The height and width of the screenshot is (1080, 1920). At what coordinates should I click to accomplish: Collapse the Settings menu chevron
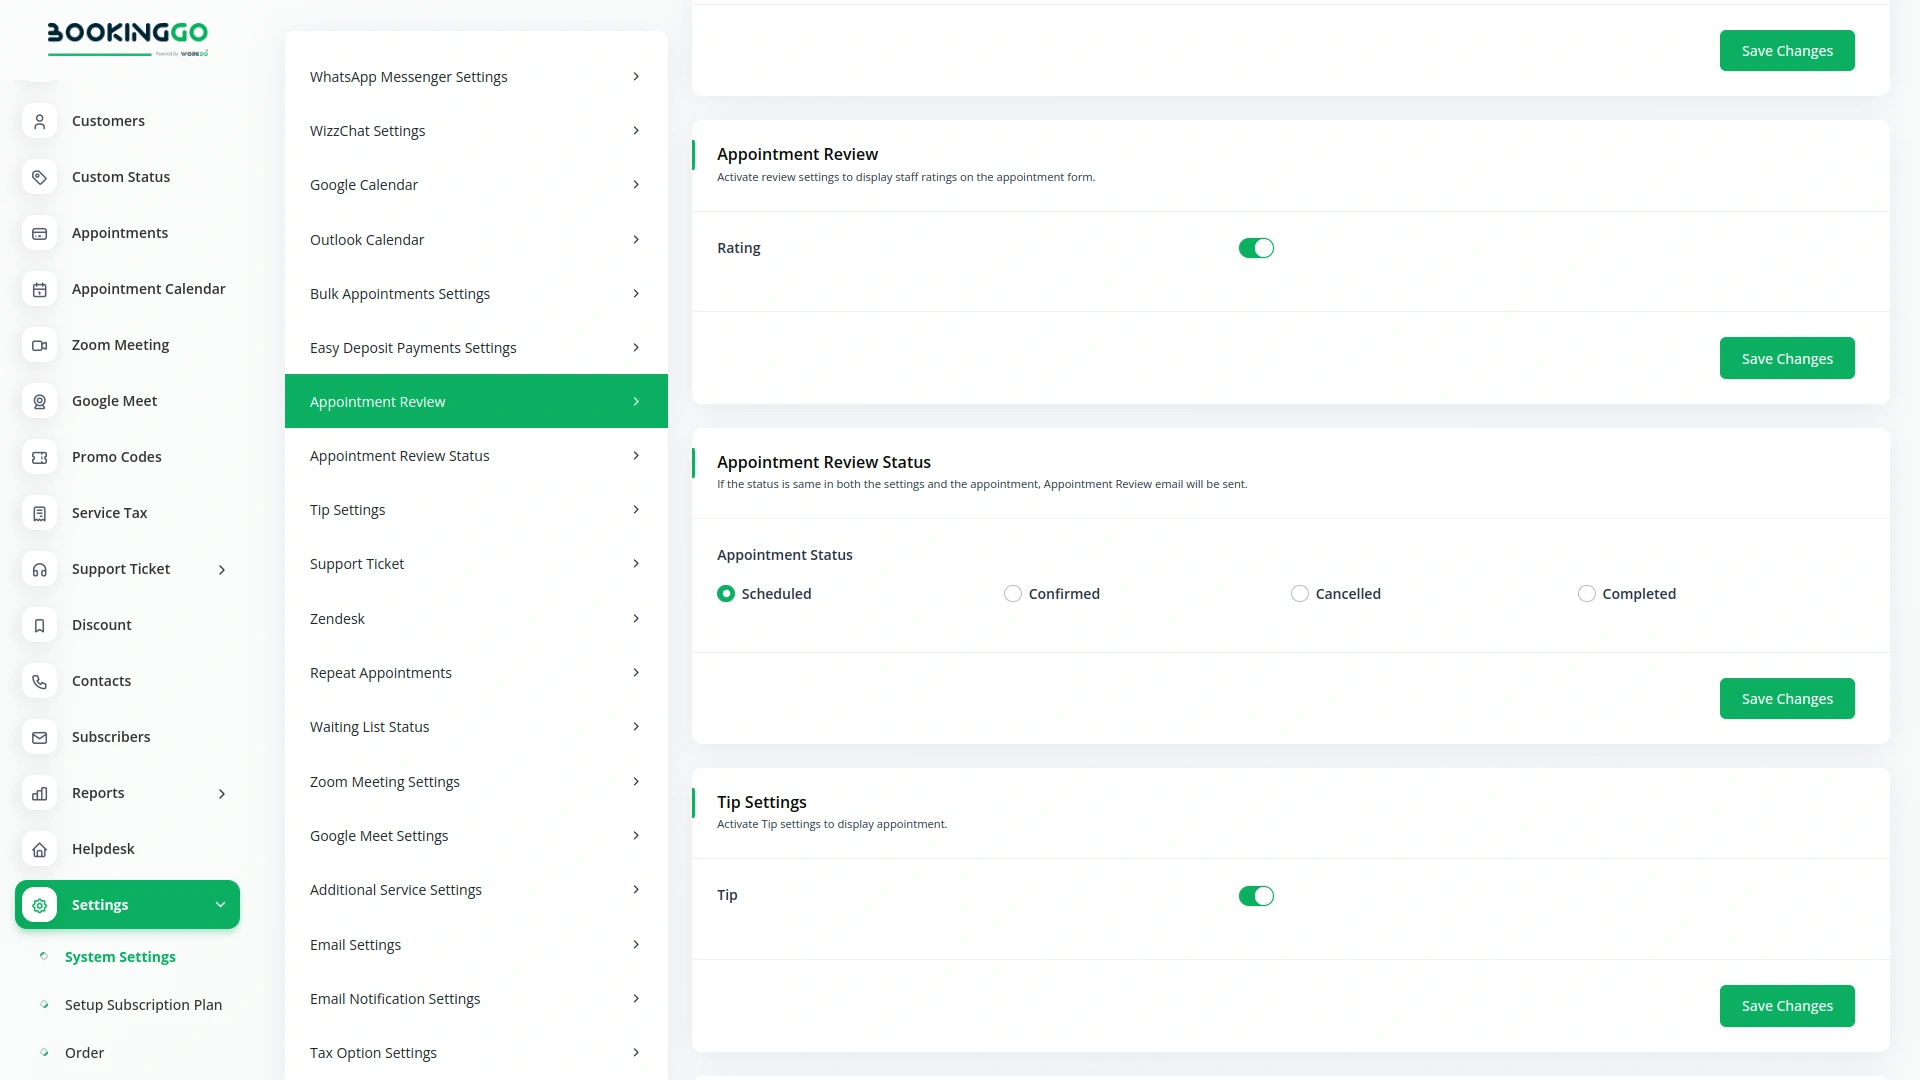[x=221, y=904]
